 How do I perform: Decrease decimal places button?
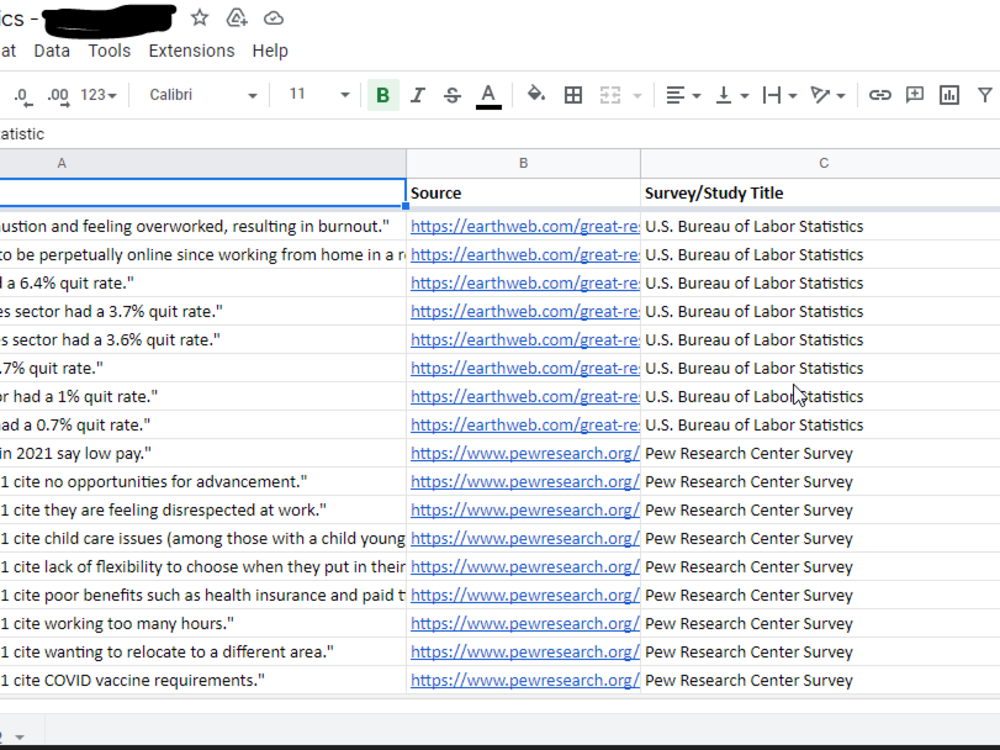(x=22, y=96)
